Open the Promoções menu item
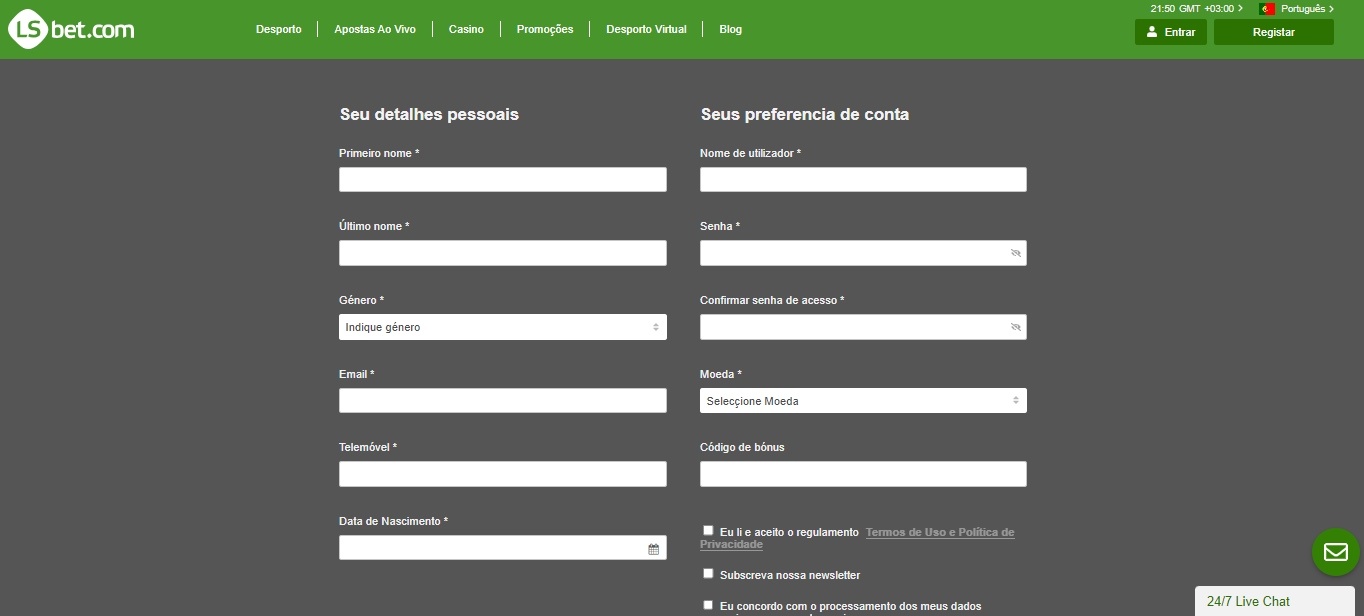The height and width of the screenshot is (616, 1364). tap(544, 29)
